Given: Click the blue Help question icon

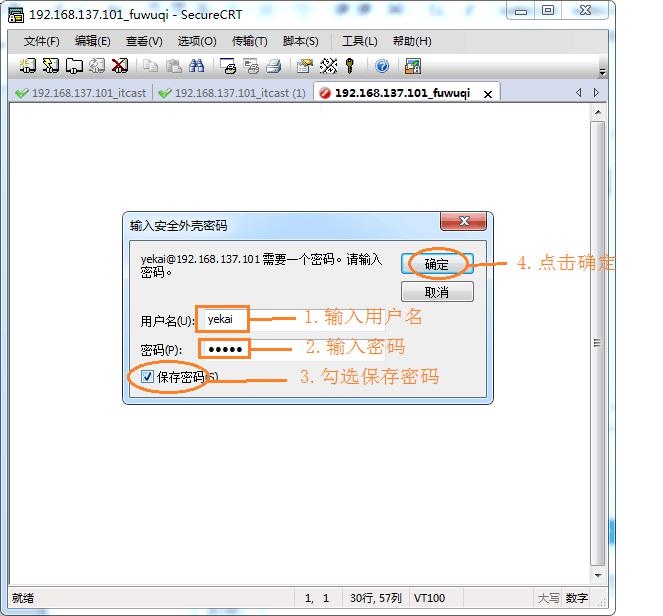Looking at the screenshot, I should click(382, 66).
